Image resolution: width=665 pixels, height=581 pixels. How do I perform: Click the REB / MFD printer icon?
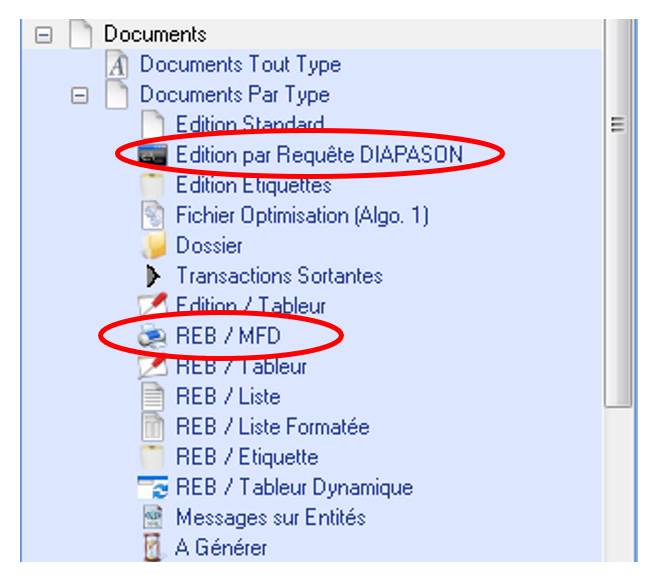[x=152, y=337]
